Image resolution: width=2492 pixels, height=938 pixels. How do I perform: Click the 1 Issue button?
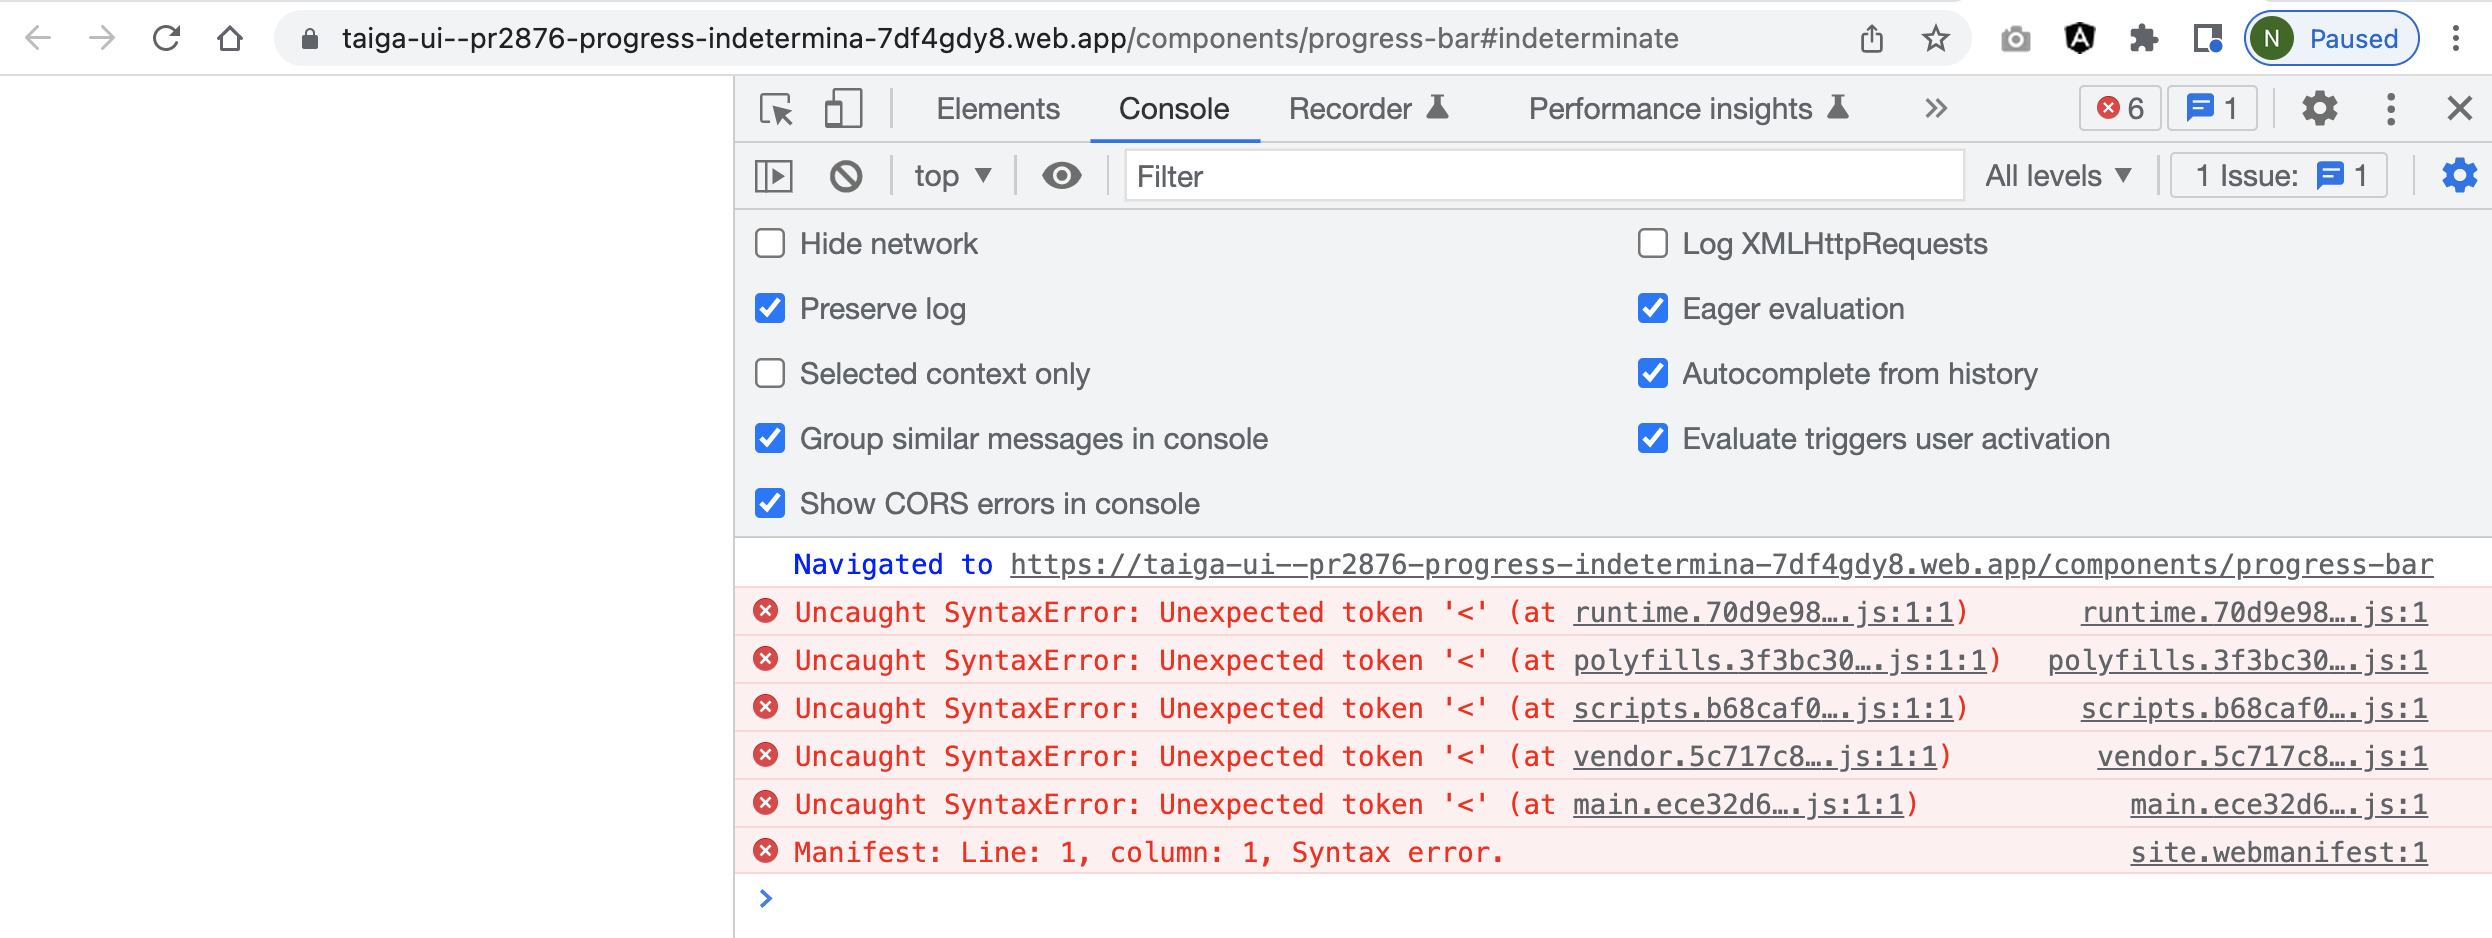(x=2278, y=175)
